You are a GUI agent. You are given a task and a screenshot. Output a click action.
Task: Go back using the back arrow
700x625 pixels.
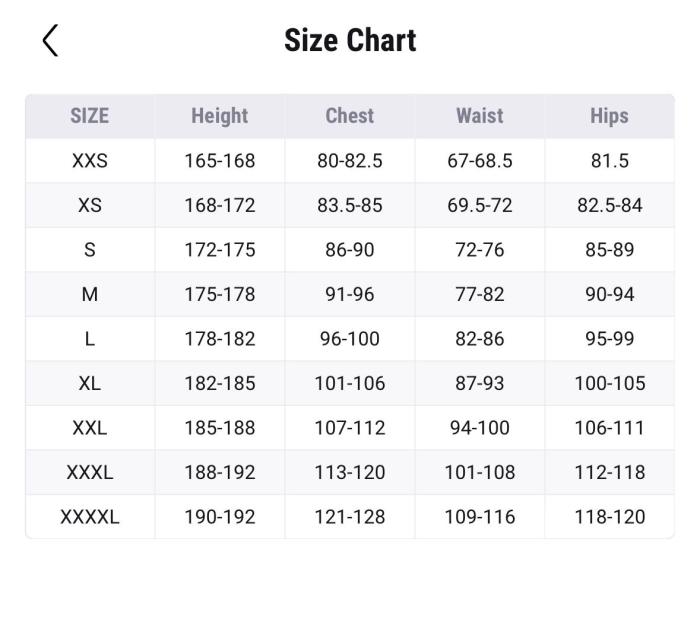click(51, 41)
